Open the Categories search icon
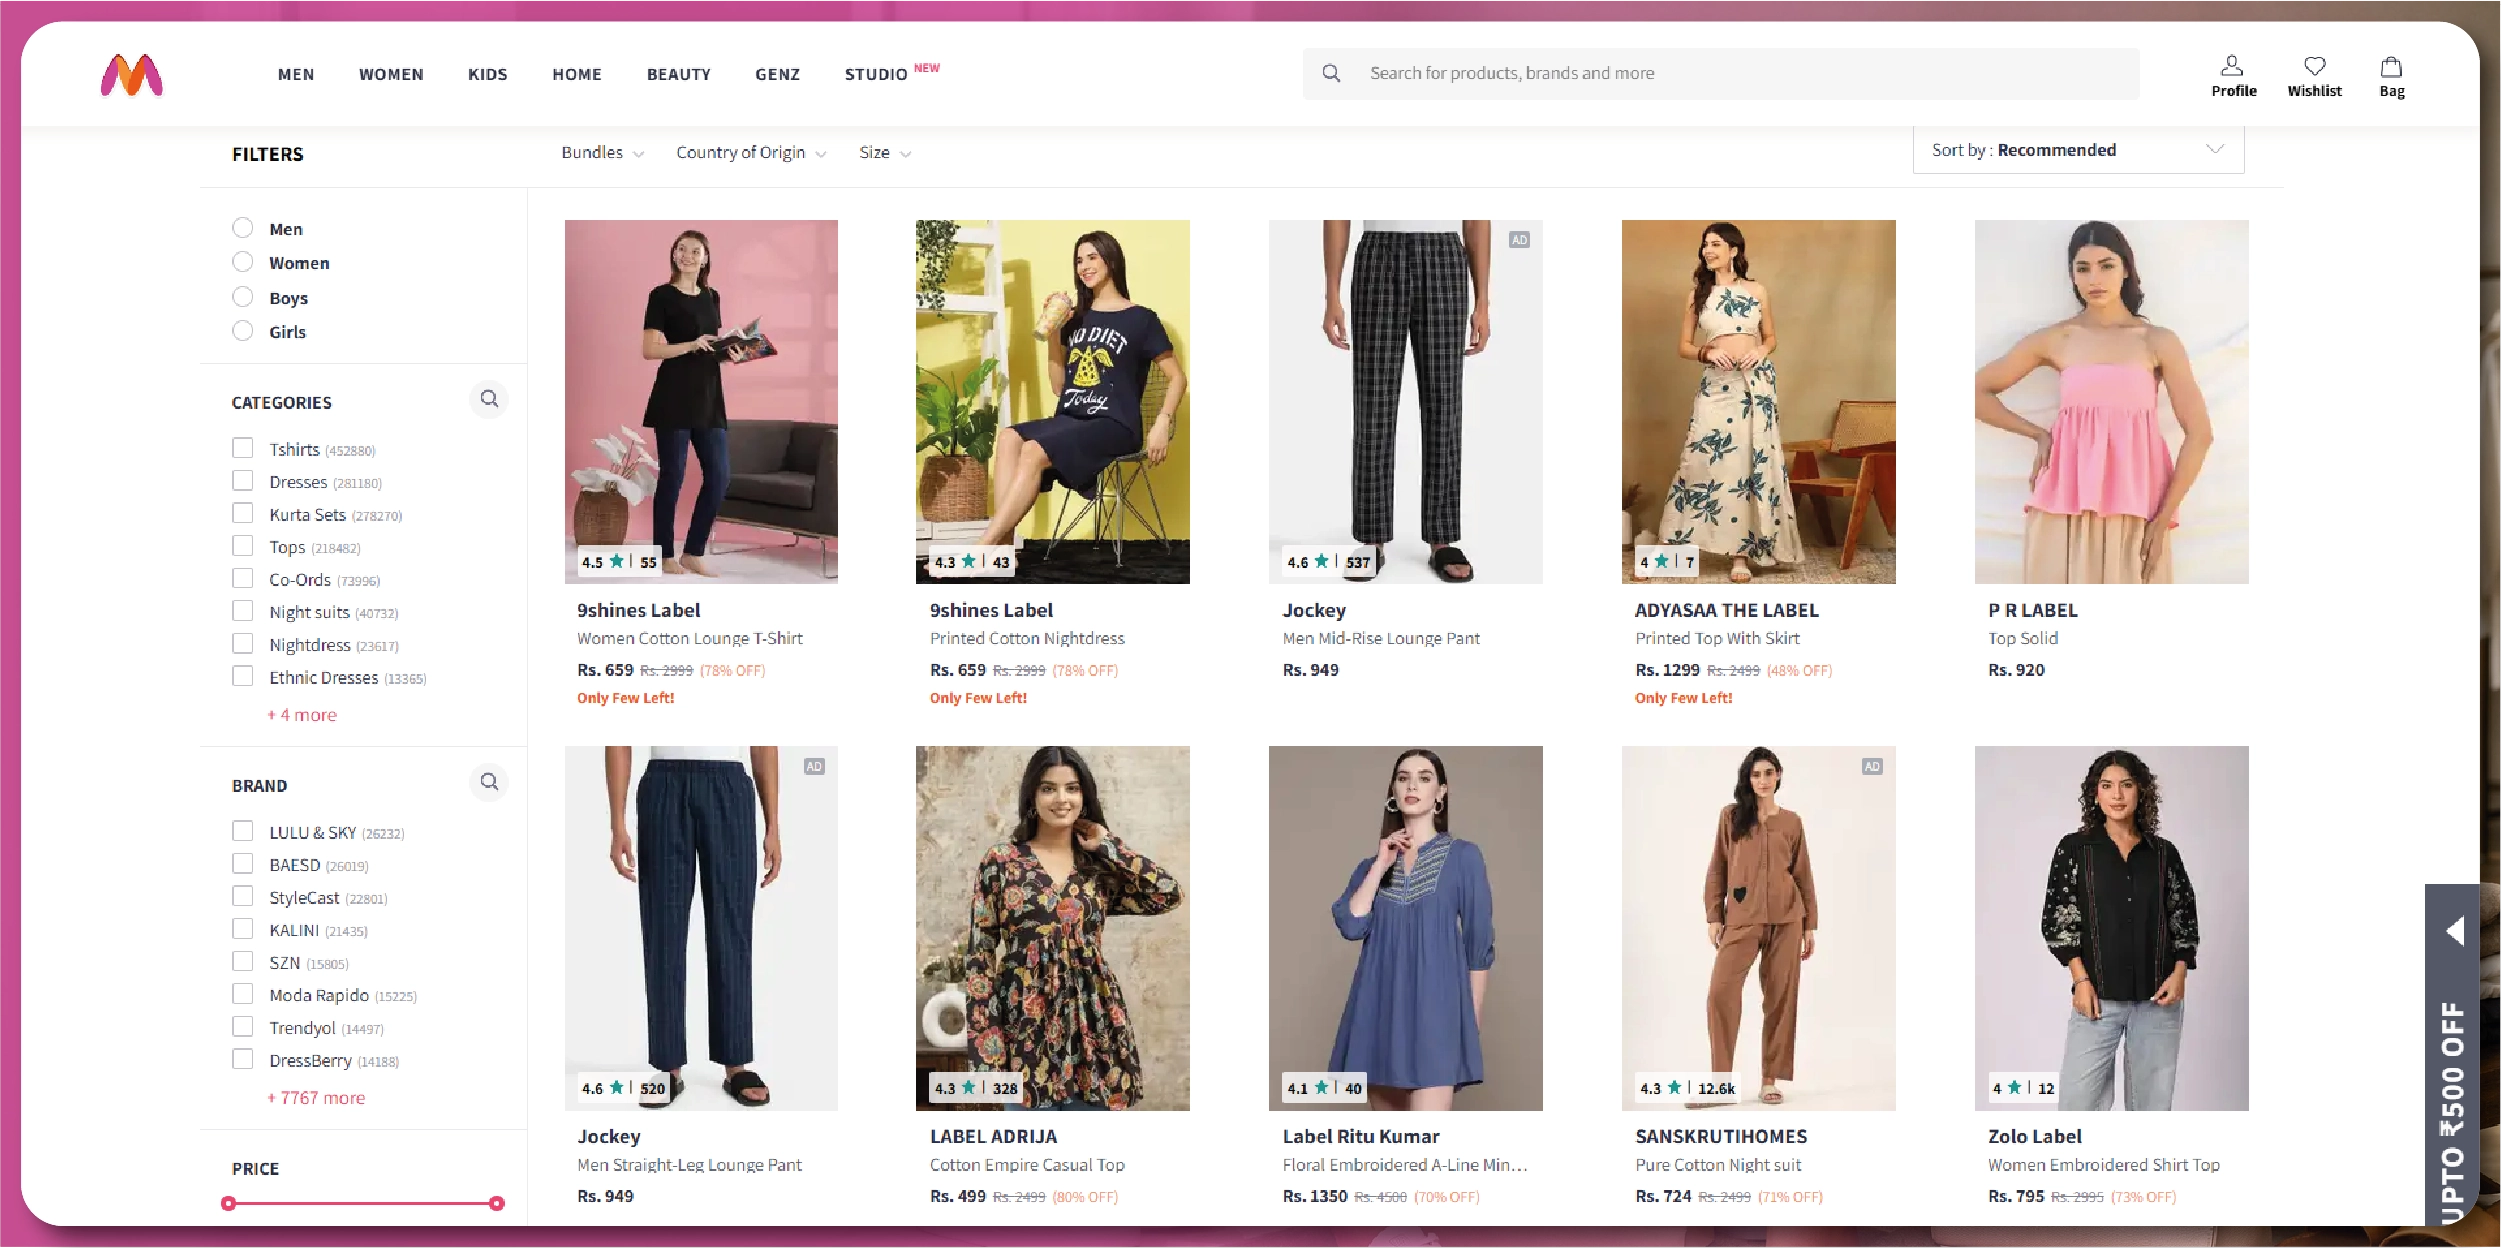2501x1248 pixels. coord(490,399)
